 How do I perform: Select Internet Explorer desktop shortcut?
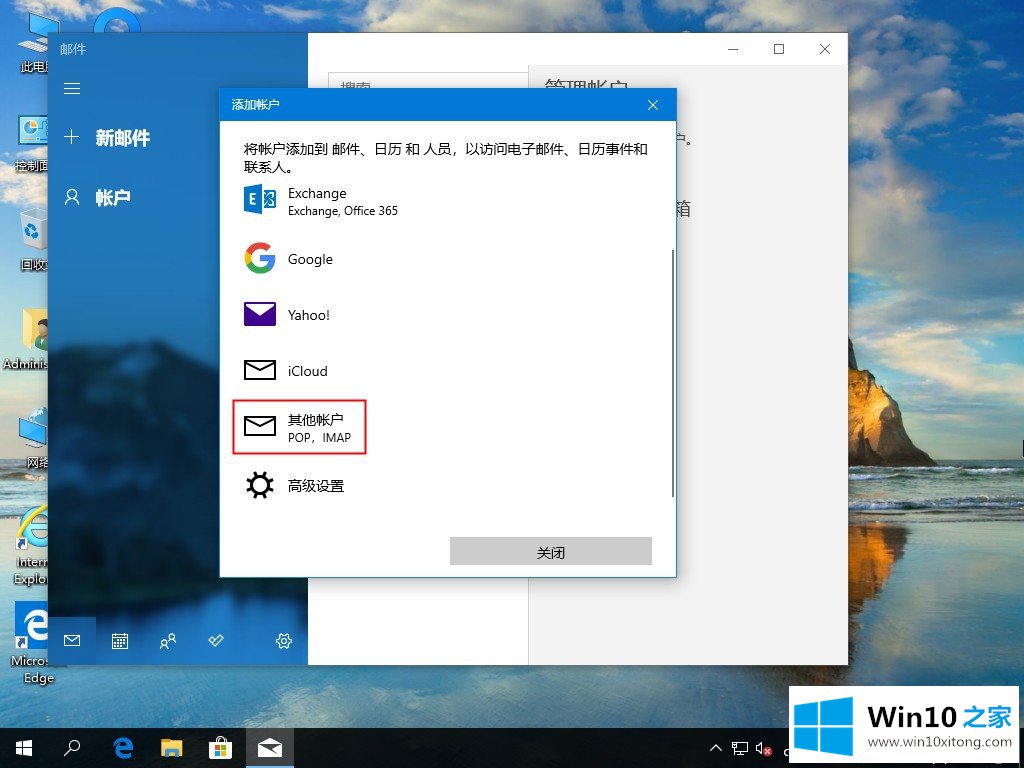31,546
